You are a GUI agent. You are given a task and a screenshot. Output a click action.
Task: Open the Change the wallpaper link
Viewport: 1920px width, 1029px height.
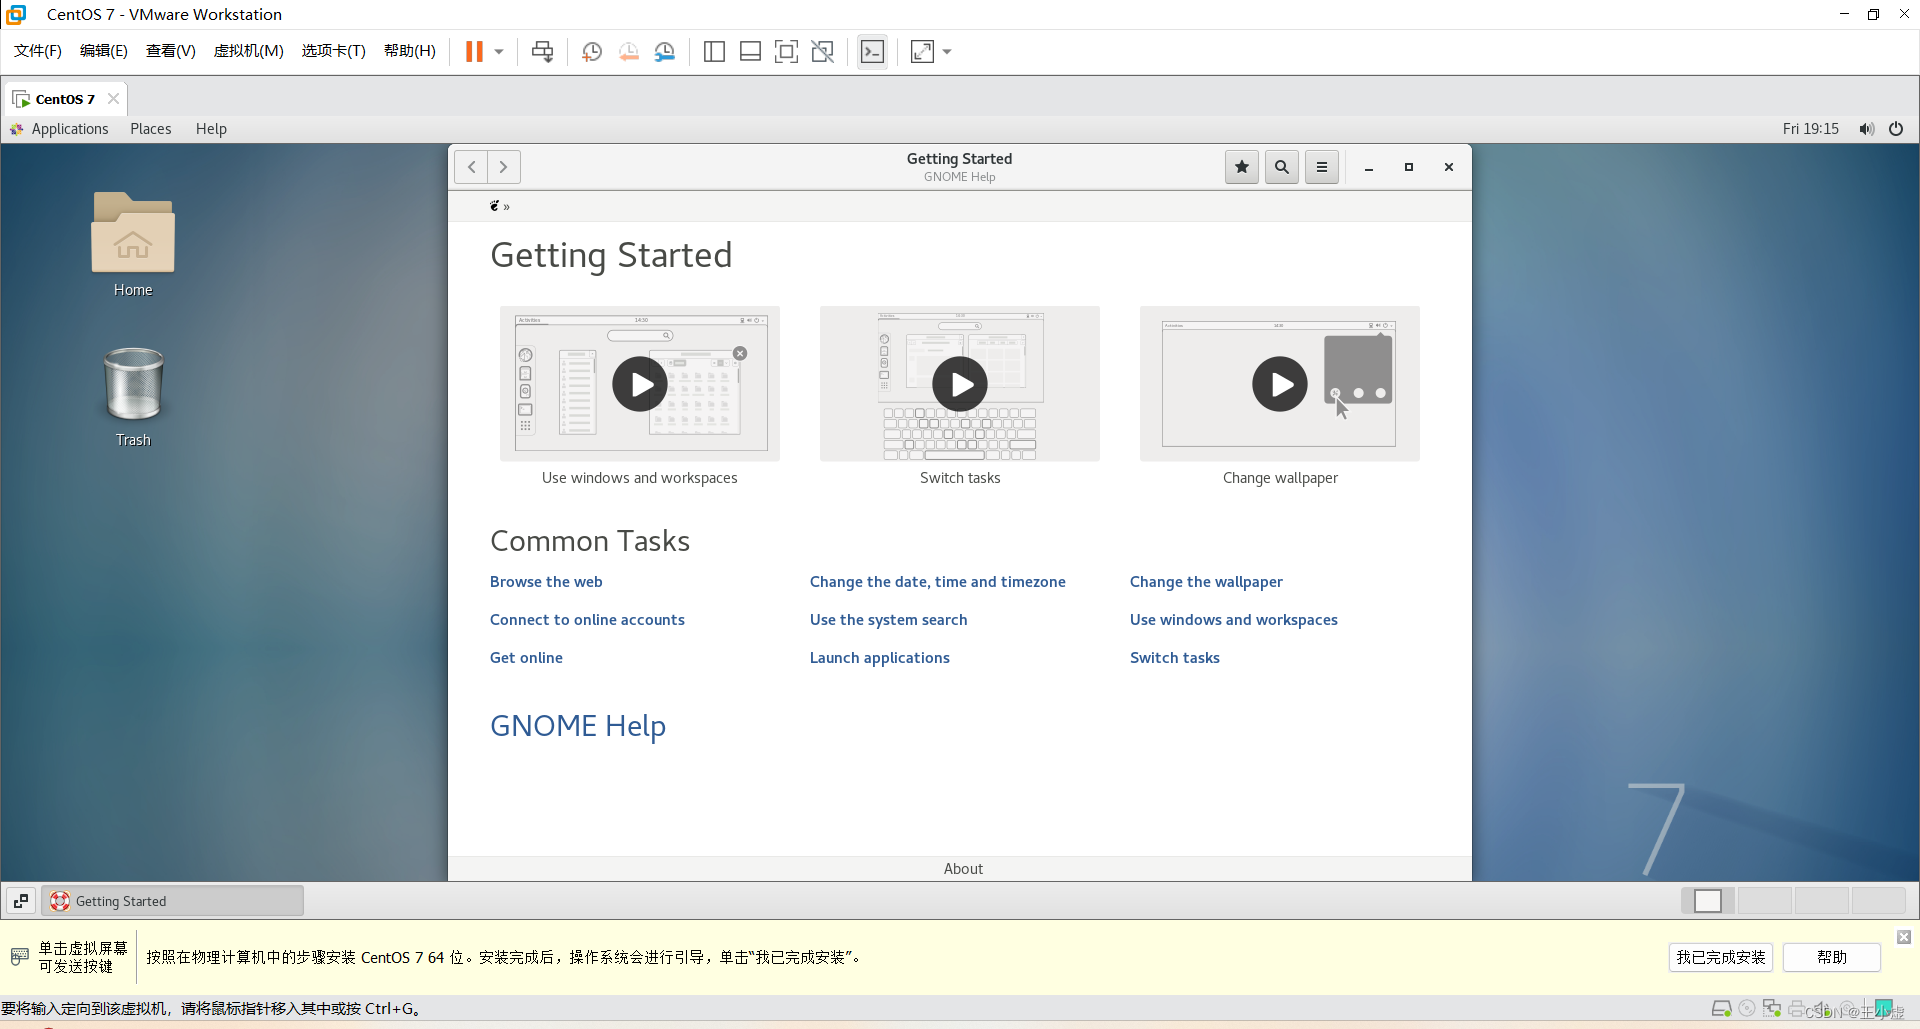pos(1206,582)
